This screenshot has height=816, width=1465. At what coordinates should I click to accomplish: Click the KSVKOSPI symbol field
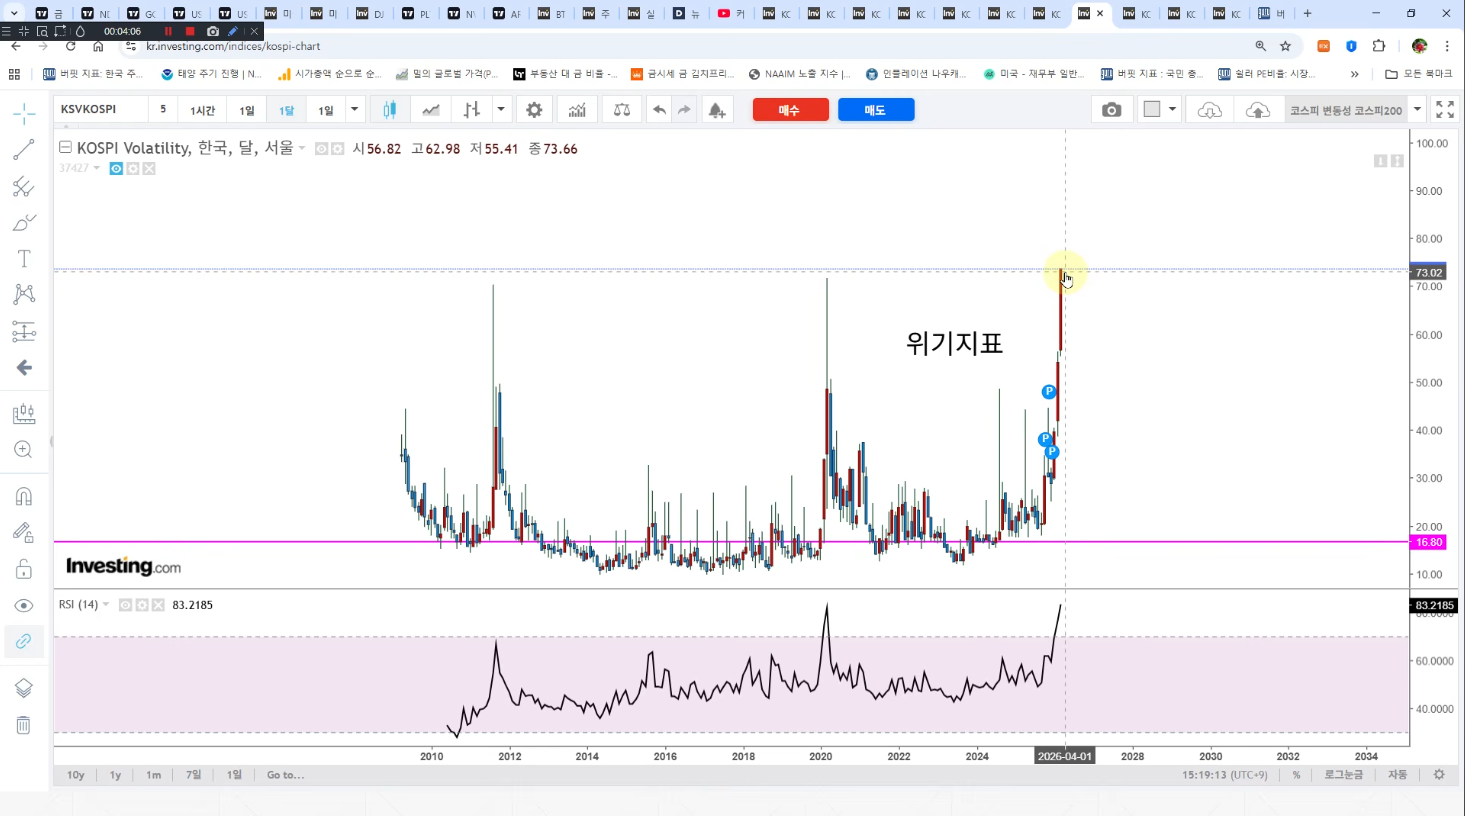(100, 110)
